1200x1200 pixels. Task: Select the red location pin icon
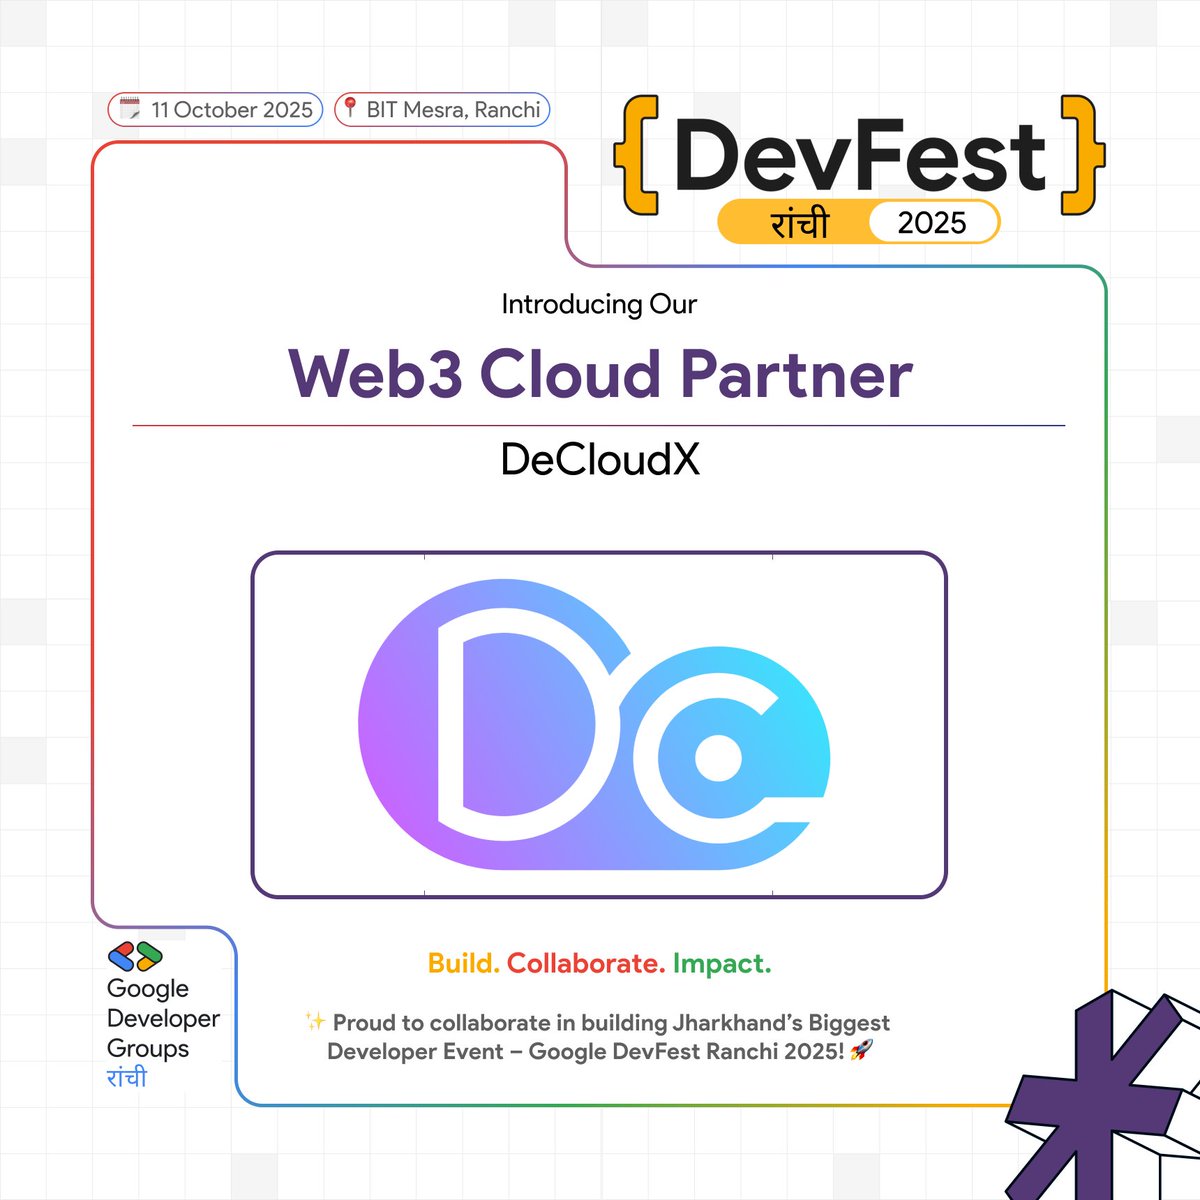pyautogui.click(x=351, y=109)
